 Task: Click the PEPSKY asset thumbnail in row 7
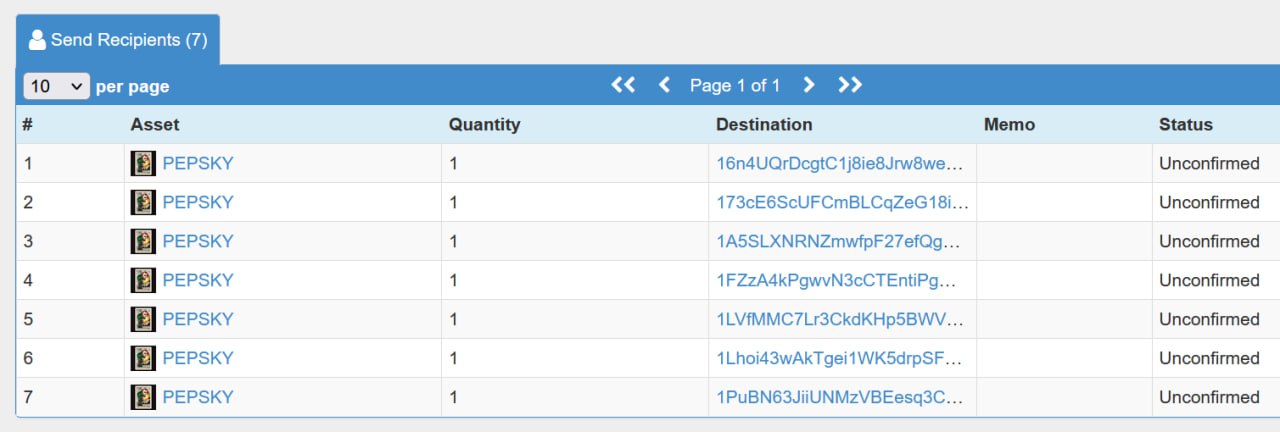click(143, 397)
